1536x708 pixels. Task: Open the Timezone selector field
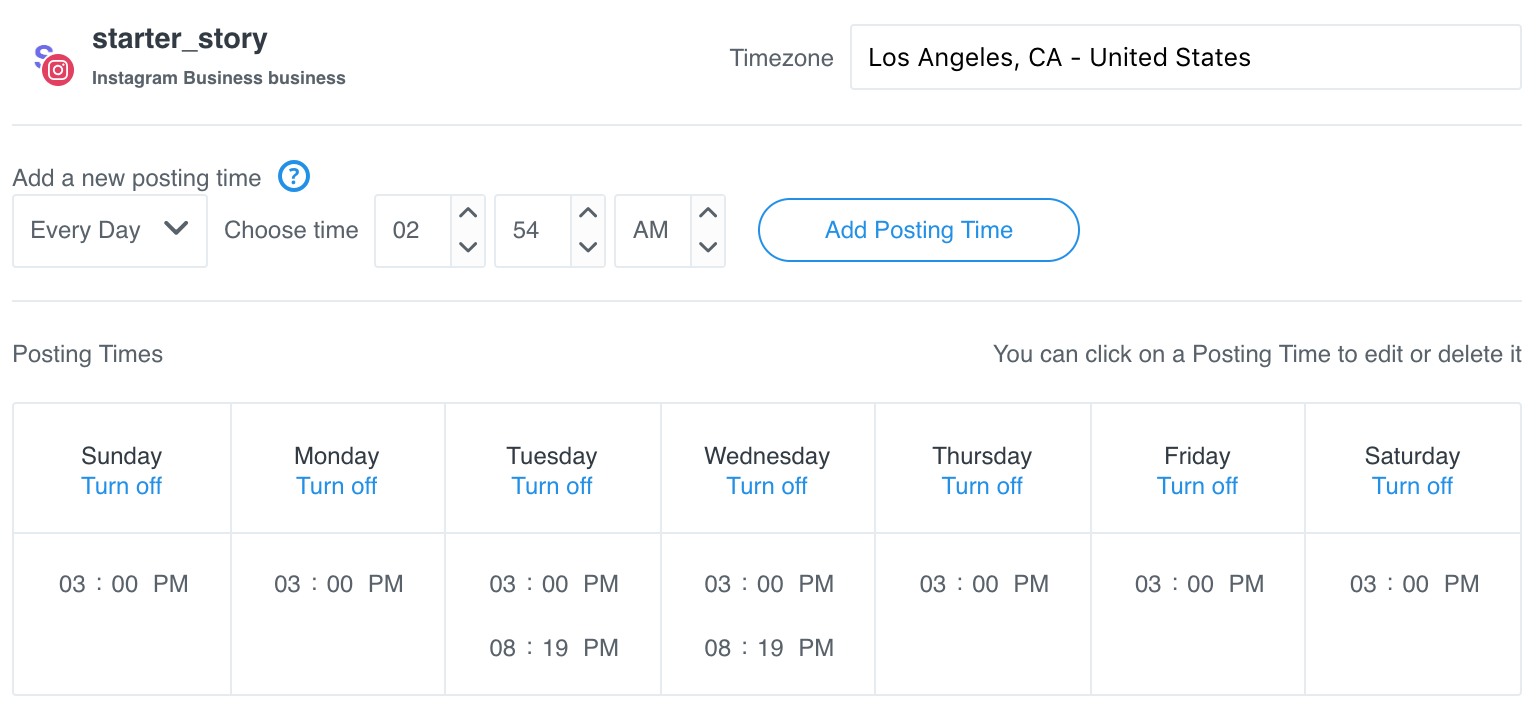tap(1185, 58)
